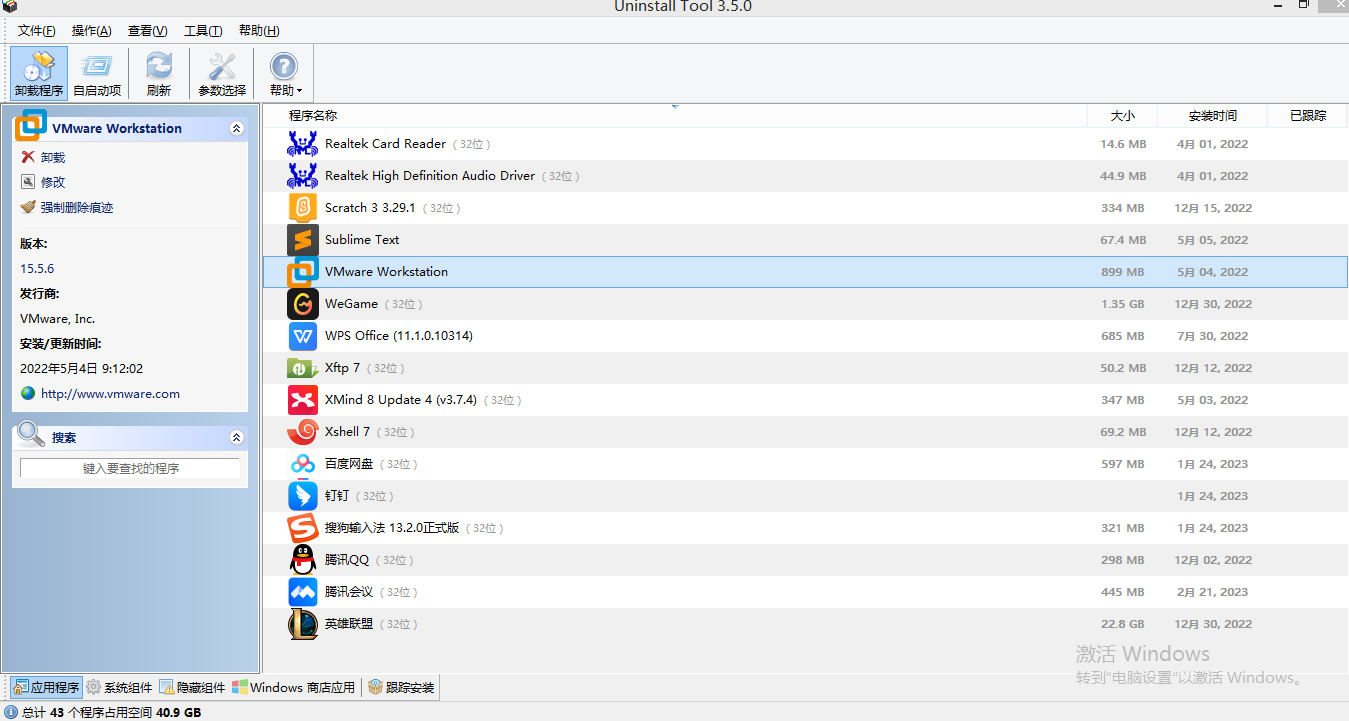Collapse the Search (搜索) panel

click(x=236, y=437)
